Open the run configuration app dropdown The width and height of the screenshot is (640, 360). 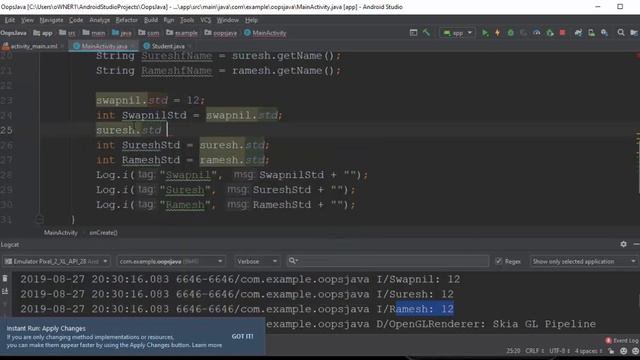457,33
